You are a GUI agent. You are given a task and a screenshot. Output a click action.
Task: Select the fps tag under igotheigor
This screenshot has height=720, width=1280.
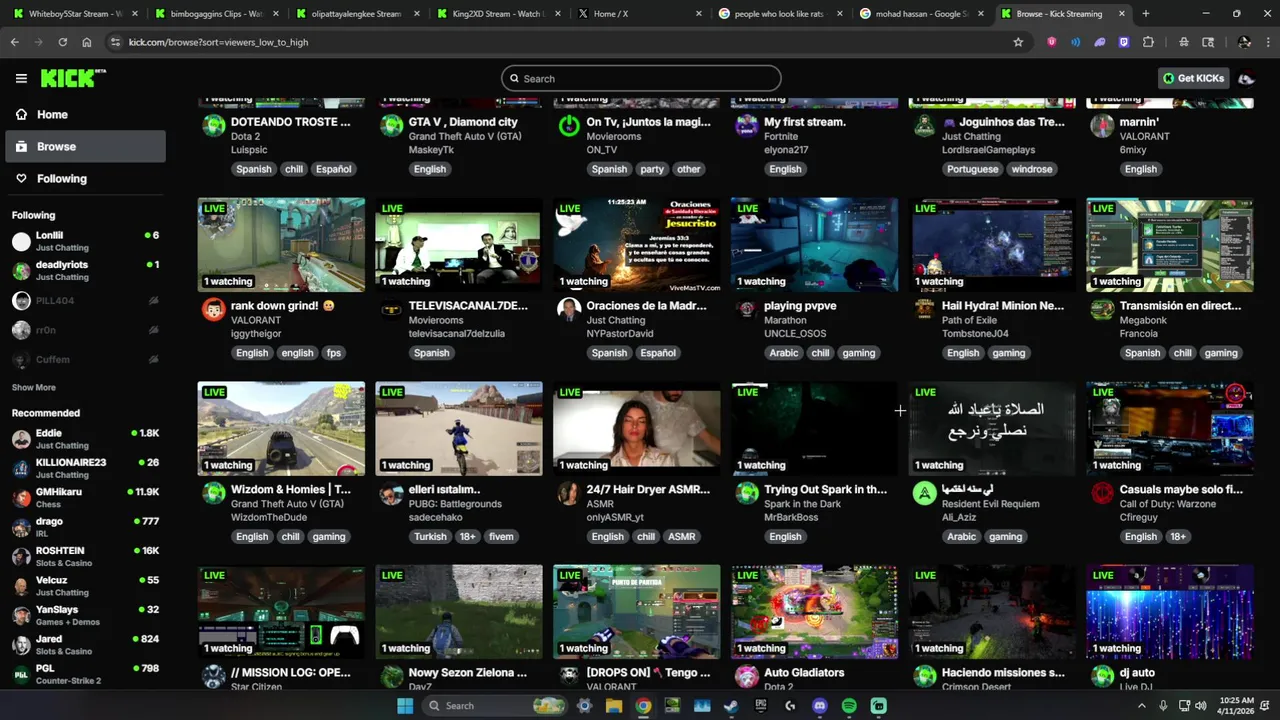pyautogui.click(x=334, y=353)
